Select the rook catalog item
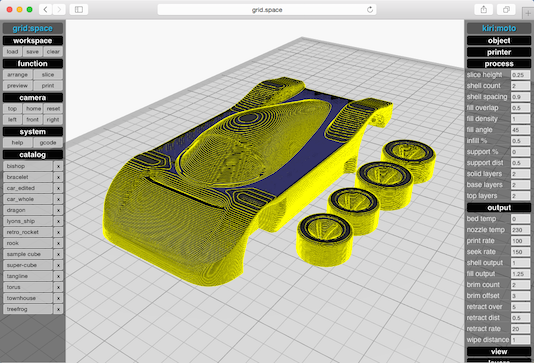Screen dimensions: 534x363 tap(28, 243)
